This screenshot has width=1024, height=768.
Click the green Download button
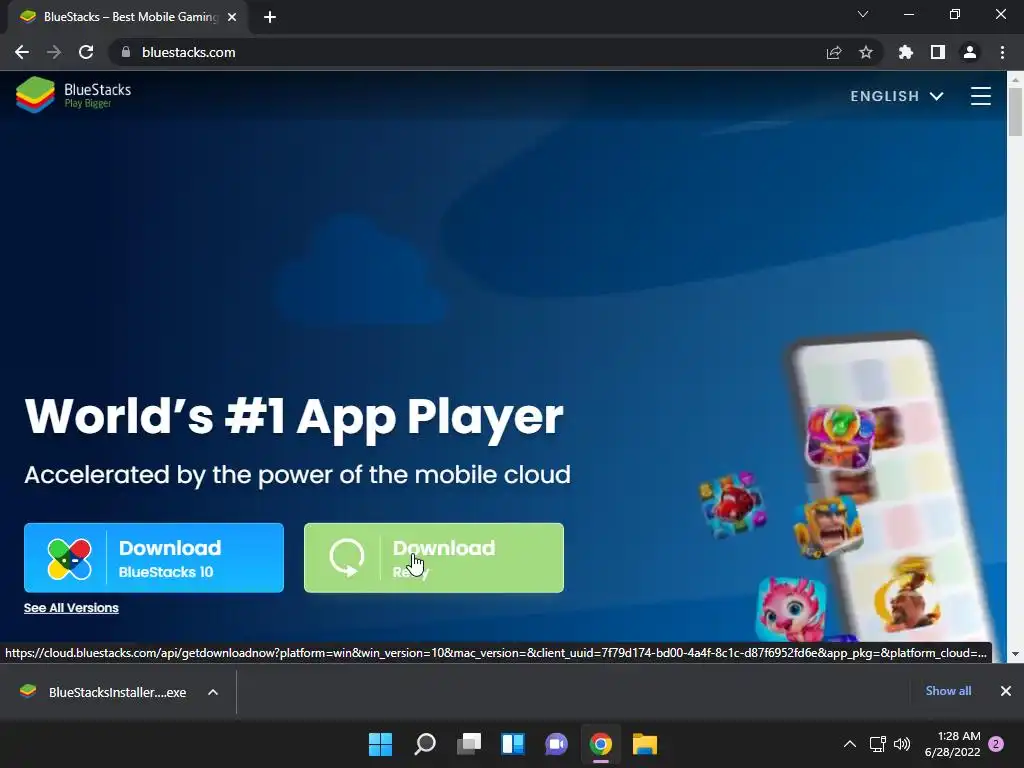434,558
